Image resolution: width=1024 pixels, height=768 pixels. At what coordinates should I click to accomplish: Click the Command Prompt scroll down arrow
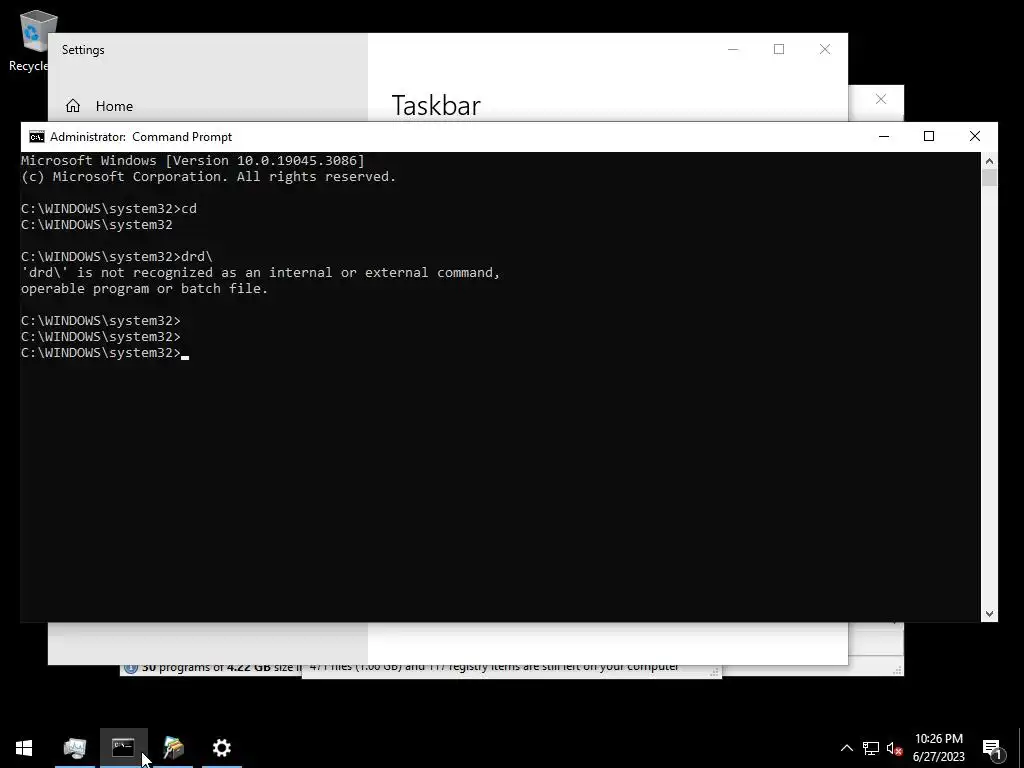tap(989, 614)
